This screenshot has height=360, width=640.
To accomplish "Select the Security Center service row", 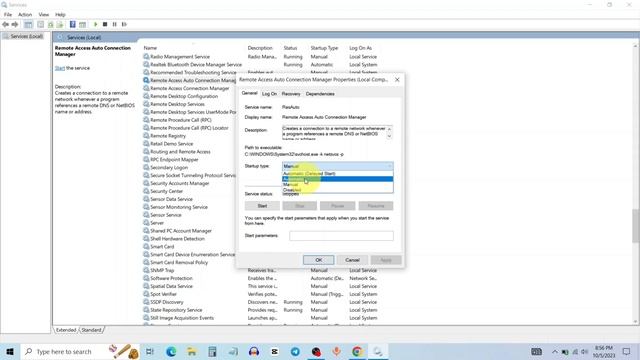I will point(166,191).
